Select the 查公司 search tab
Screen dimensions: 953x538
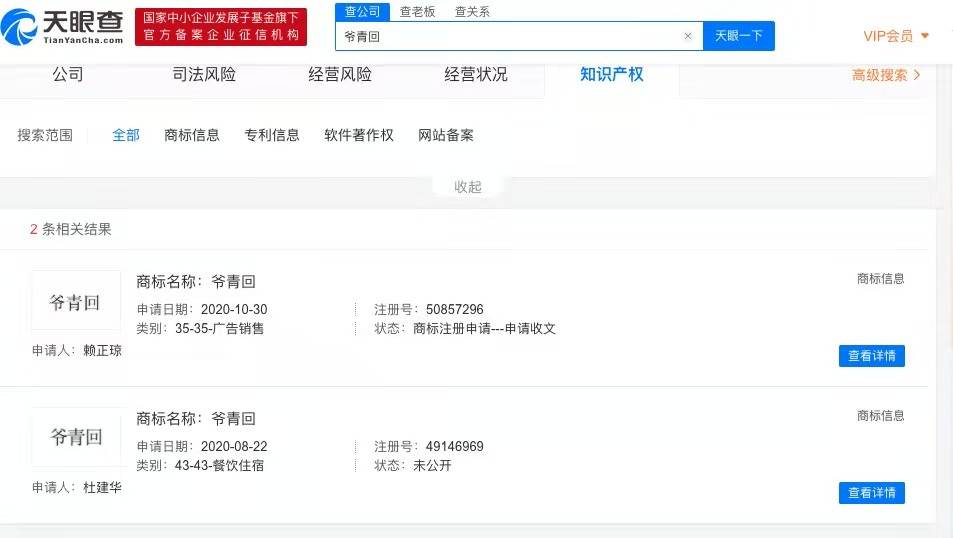tap(362, 12)
